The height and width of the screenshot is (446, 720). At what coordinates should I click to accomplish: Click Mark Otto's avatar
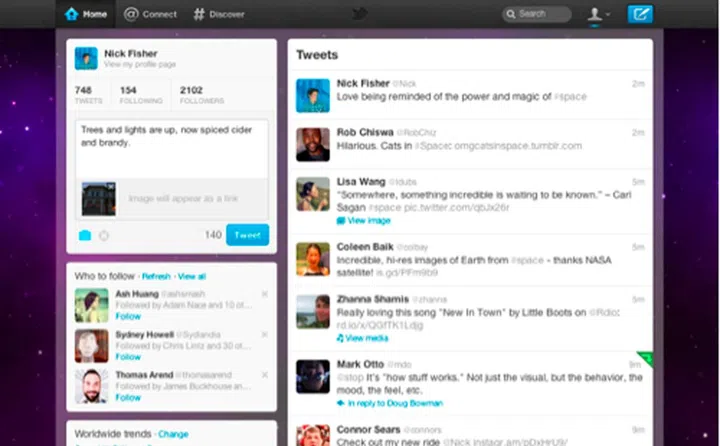coord(313,377)
